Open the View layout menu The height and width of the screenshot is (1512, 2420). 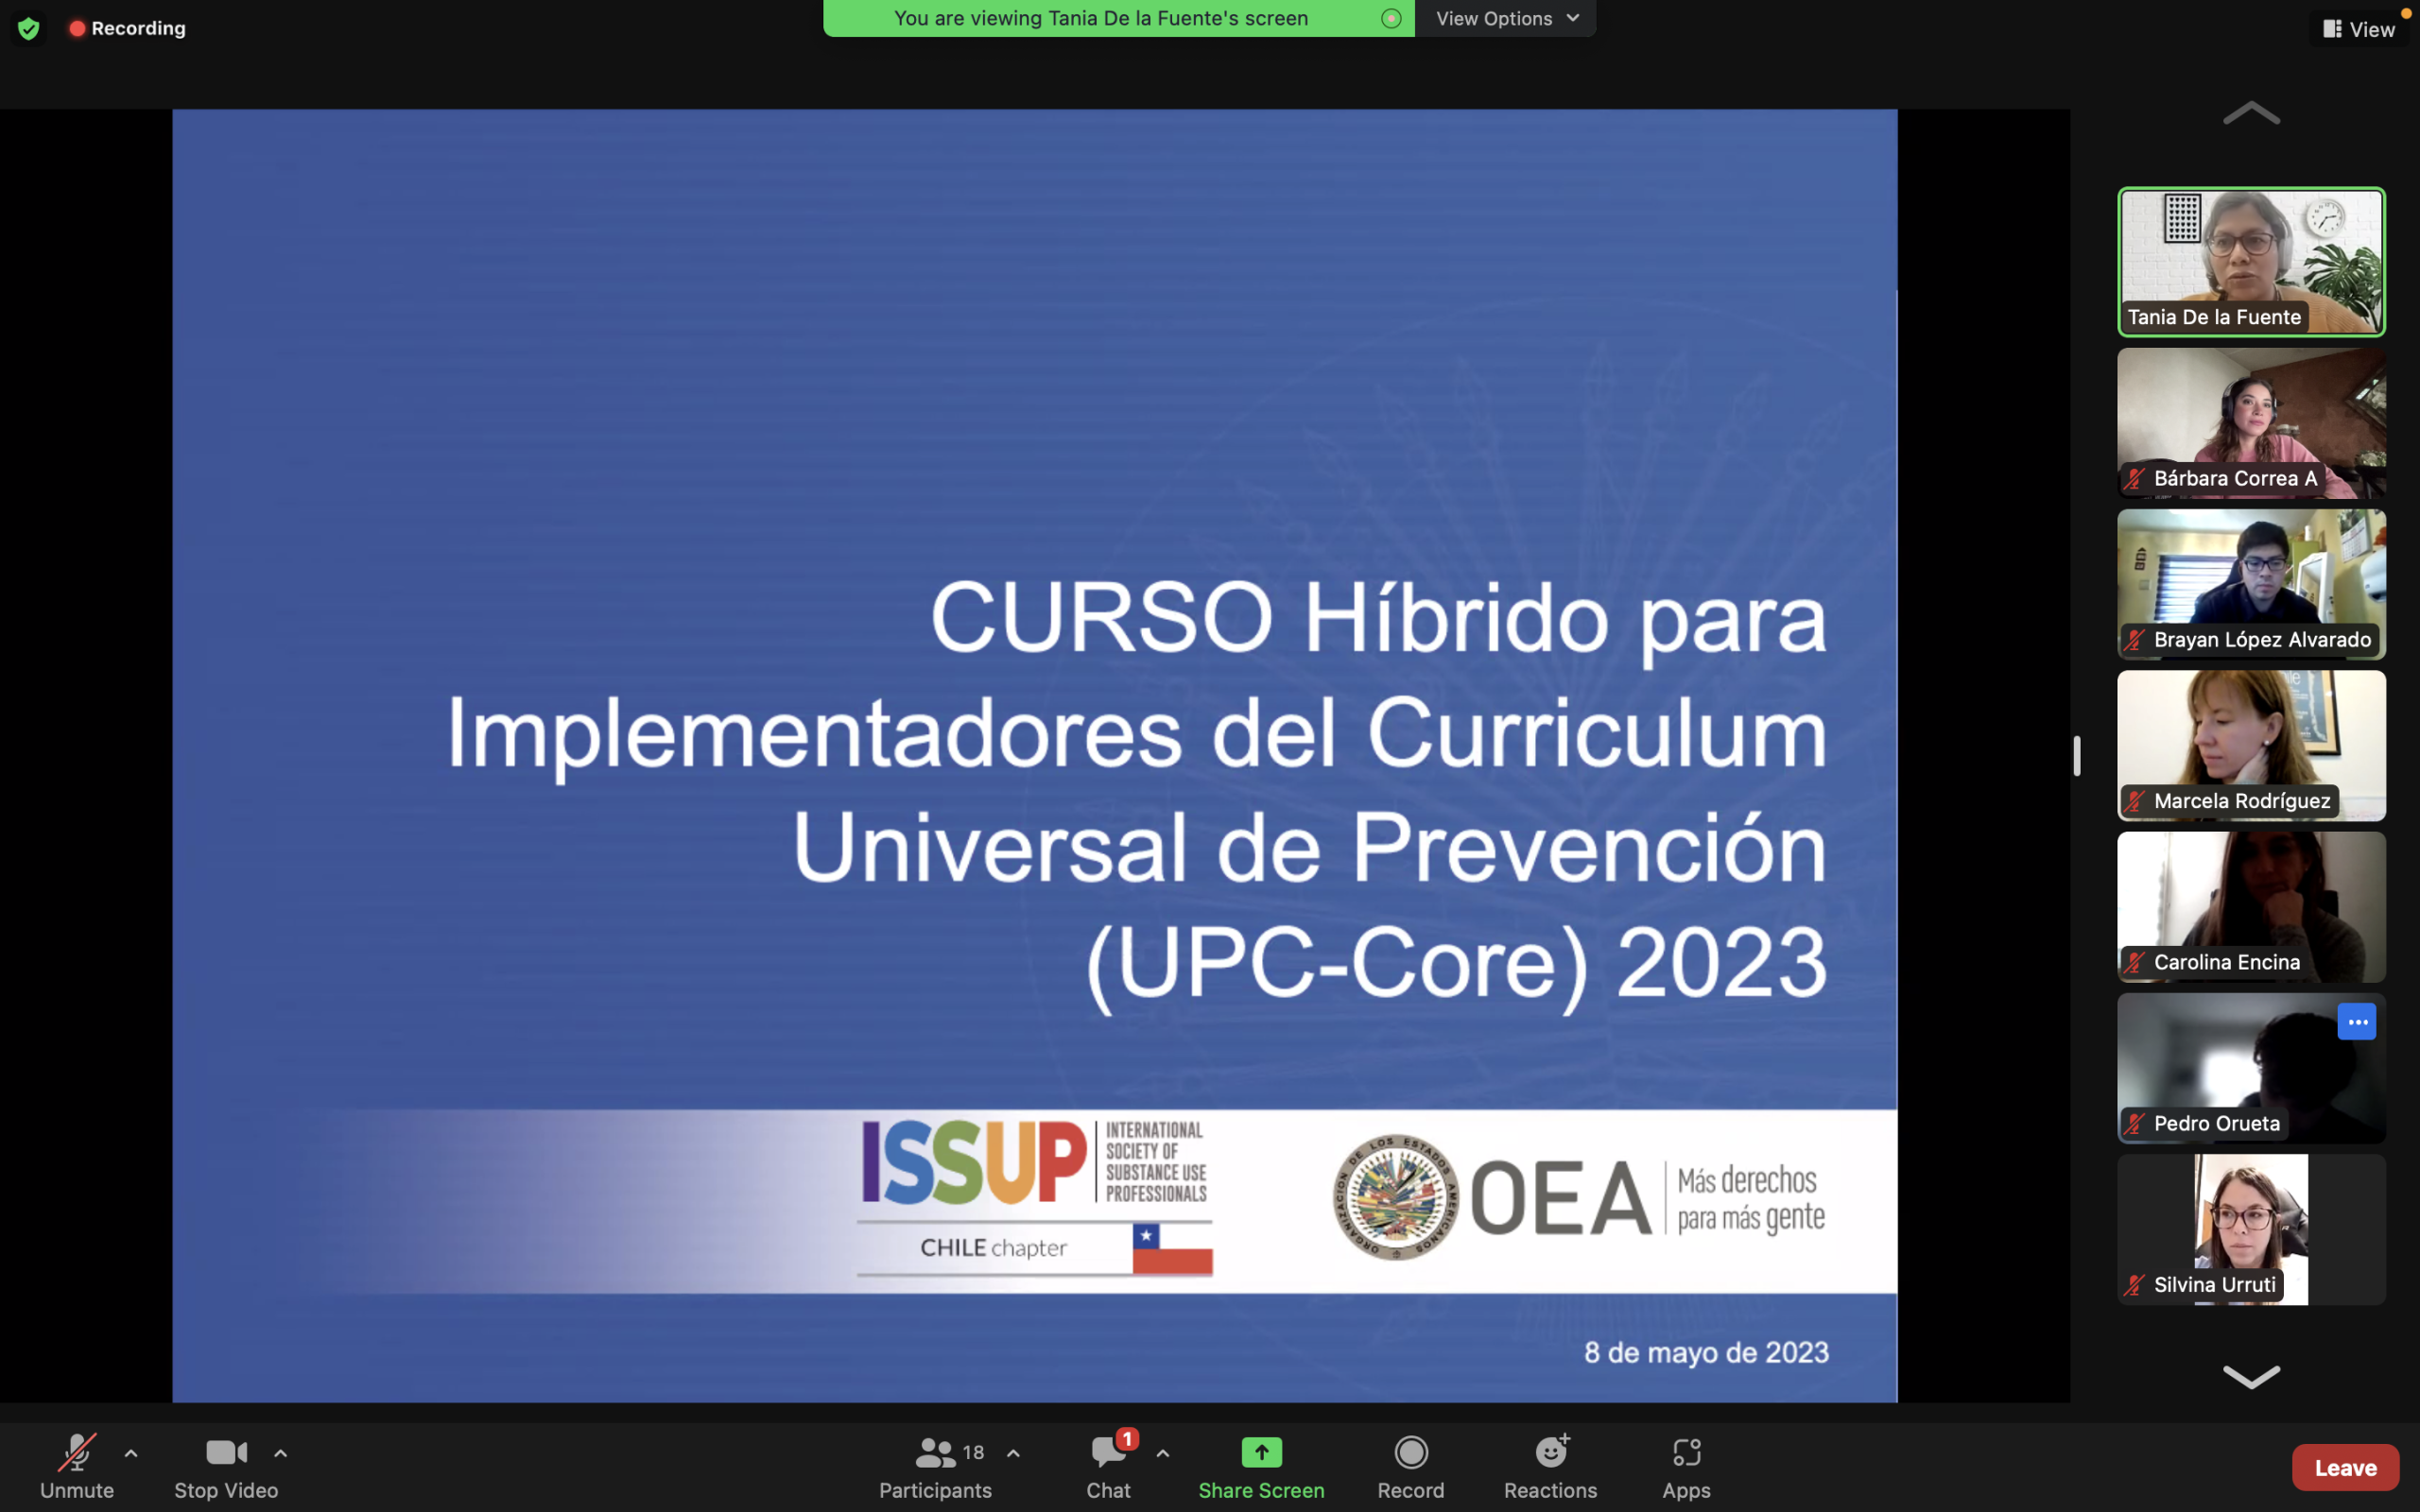point(2360,29)
